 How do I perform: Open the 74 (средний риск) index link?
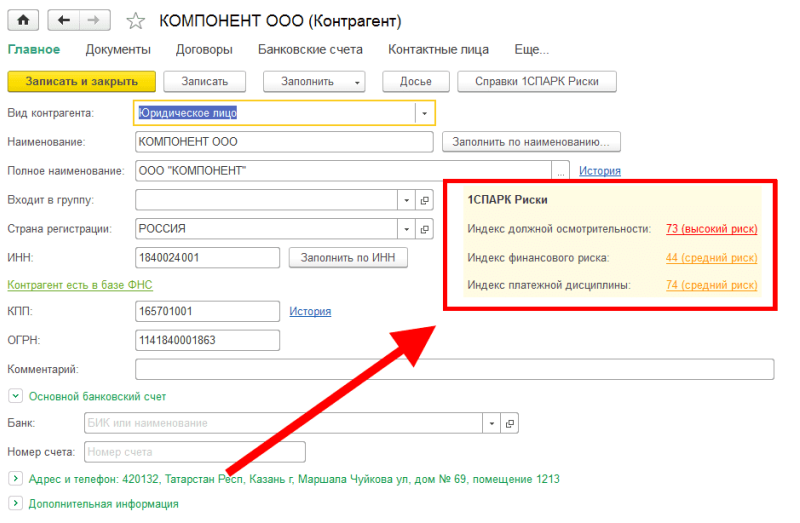coord(711,285)
